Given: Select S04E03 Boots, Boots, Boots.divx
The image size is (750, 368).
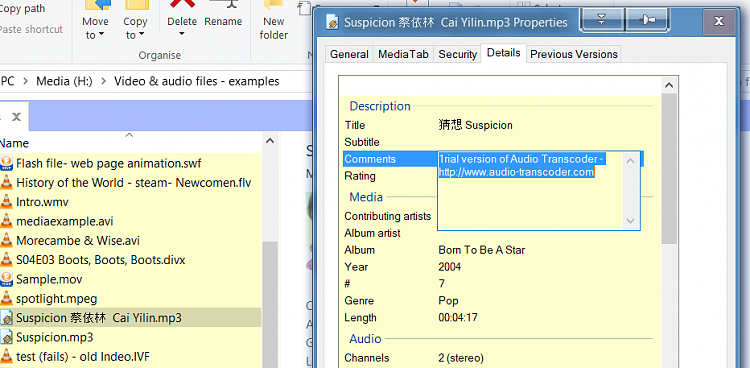Looking at the screenshot, I should point(100,260).
